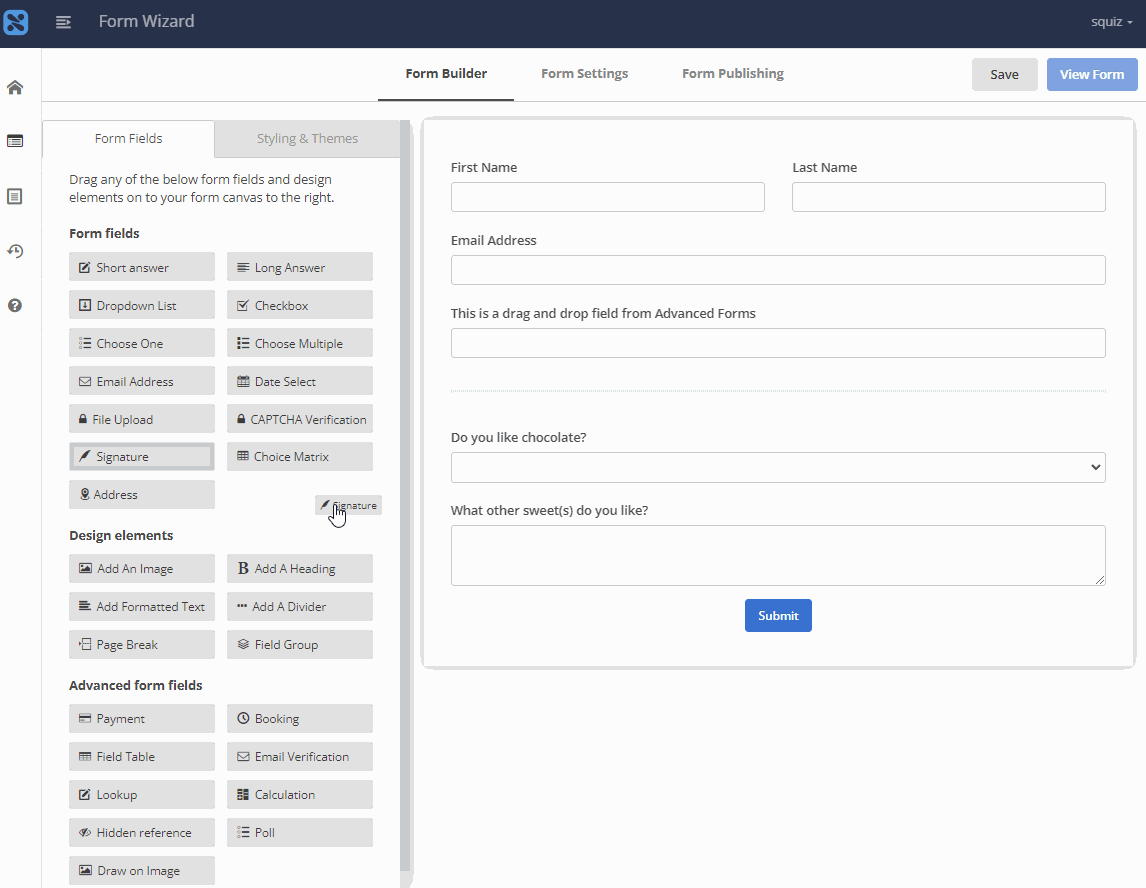Open the history sidebar icon
The height and width of the screenshot is (888, 1146).
[15, 251]
